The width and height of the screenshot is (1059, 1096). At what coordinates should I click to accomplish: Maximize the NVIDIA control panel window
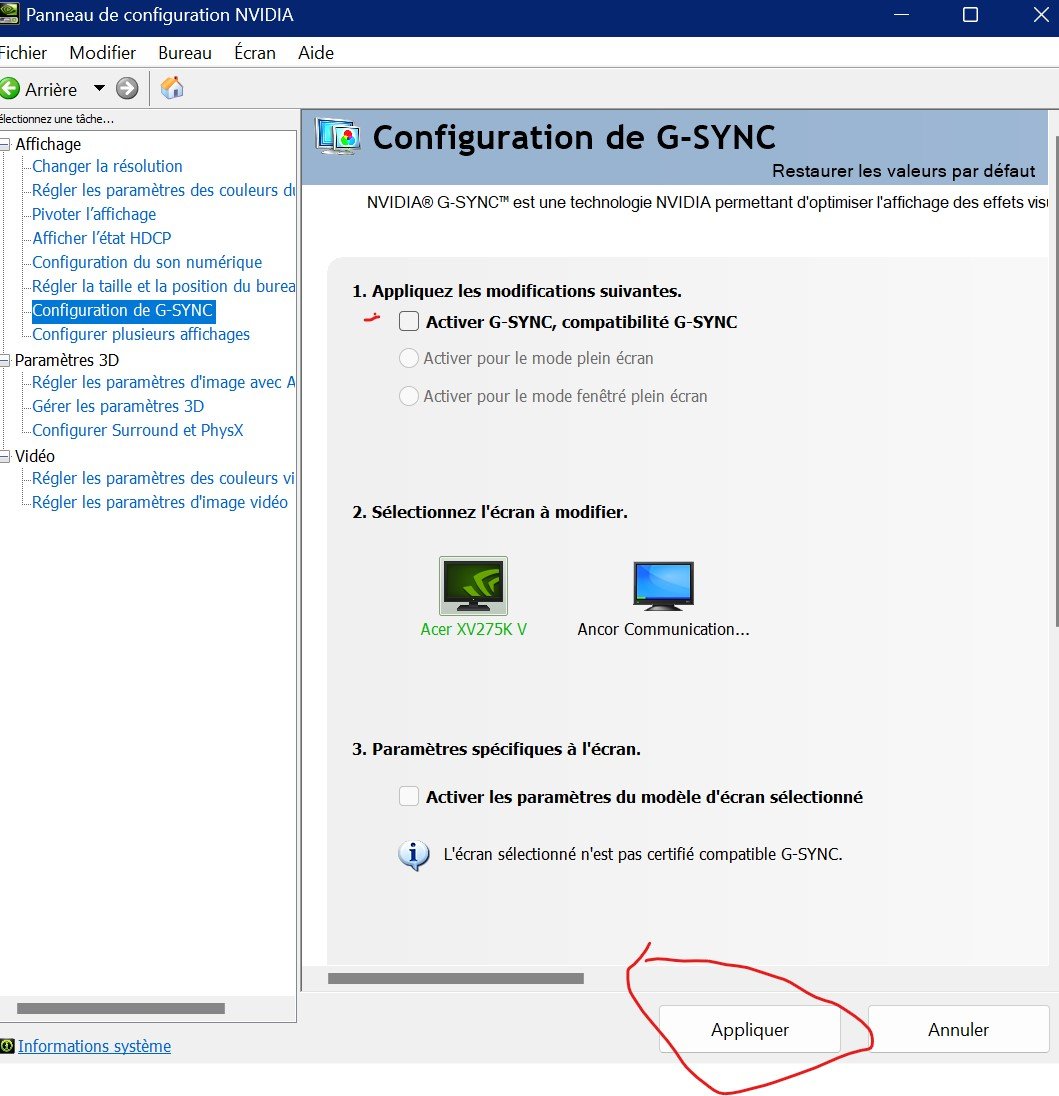point(970,15)
